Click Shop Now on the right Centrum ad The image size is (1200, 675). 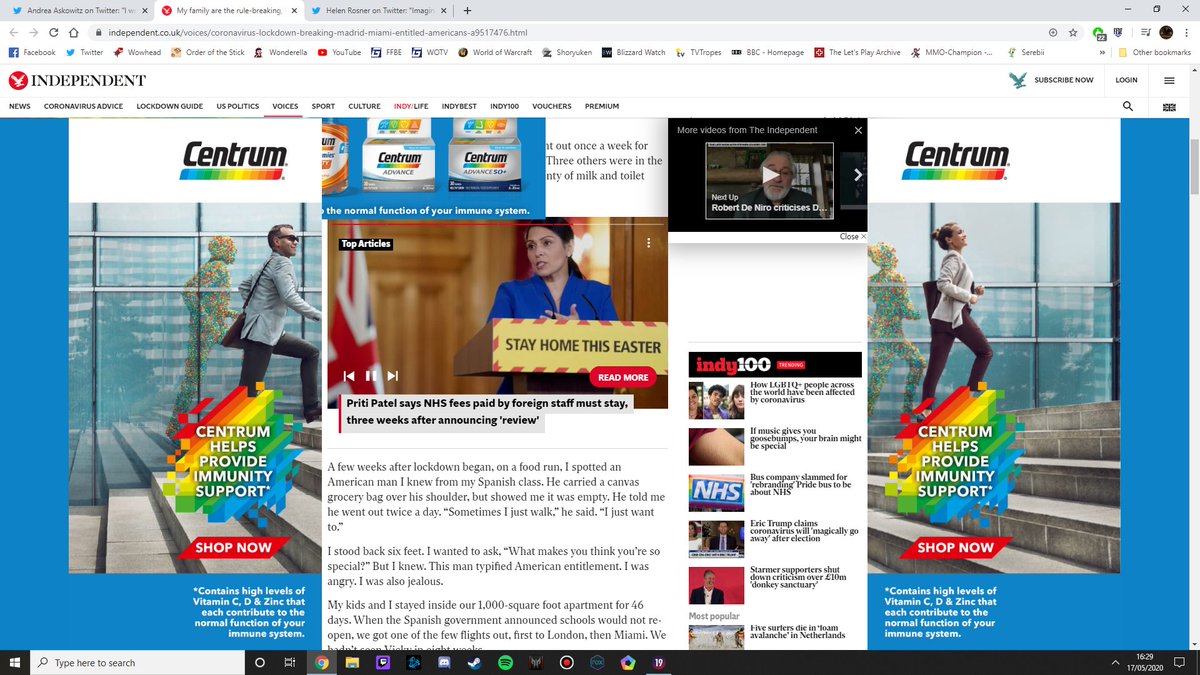pos(955,547)
